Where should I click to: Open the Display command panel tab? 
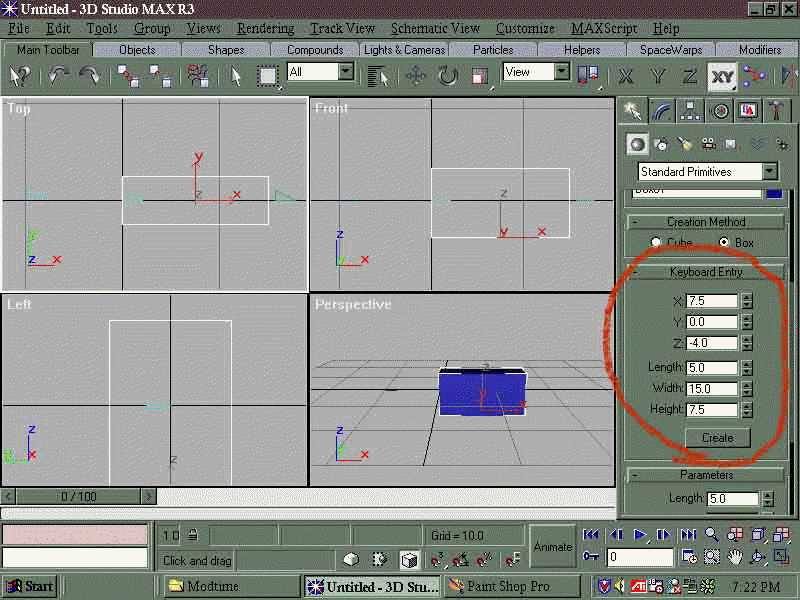pyautogui.click(x=748, y=111)
